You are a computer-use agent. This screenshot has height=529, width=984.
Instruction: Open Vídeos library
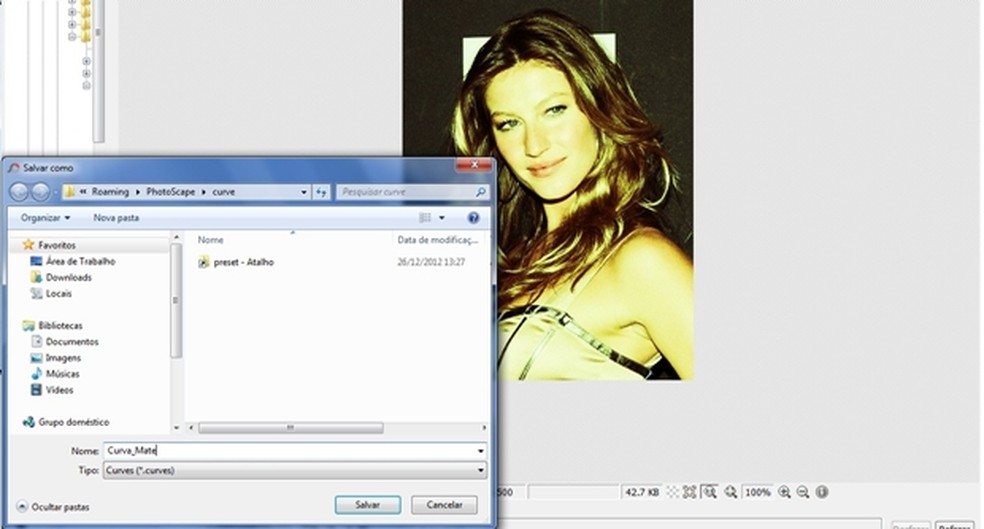point(59,390)
